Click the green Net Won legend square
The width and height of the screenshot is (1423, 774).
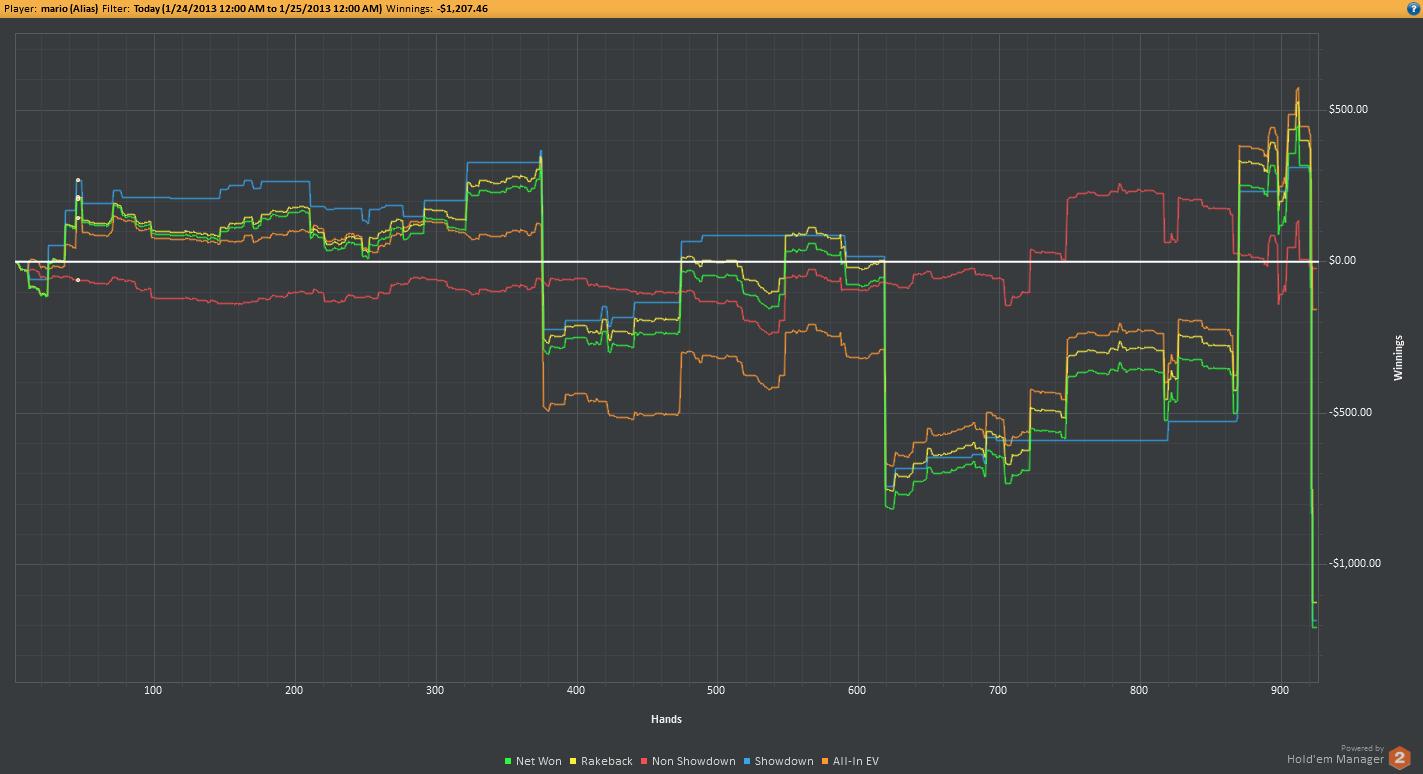tap(509, 762)
